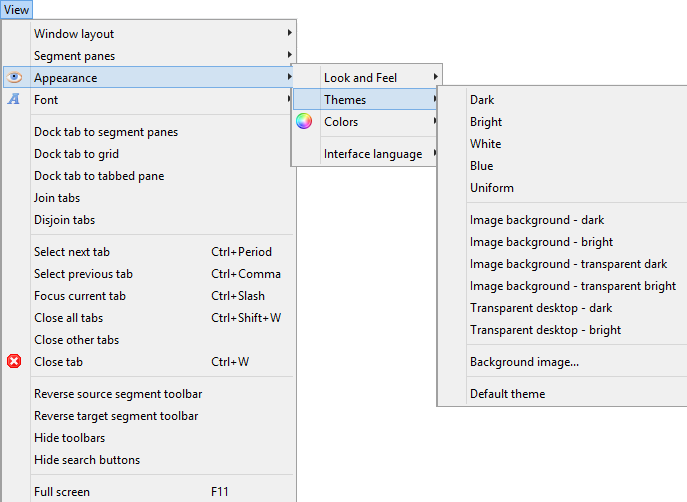Open the Interface language submenu
The image size is (687, 502).
tap(372, 154)
